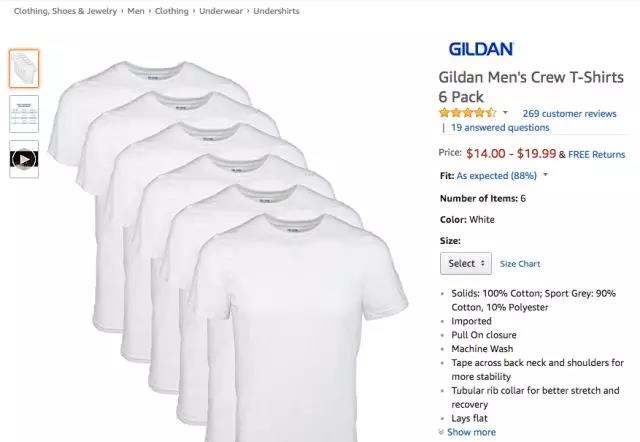This screenshot has width=640, height=442.
Task: Click the main white T-shirts product image
Action: point(229,249)
